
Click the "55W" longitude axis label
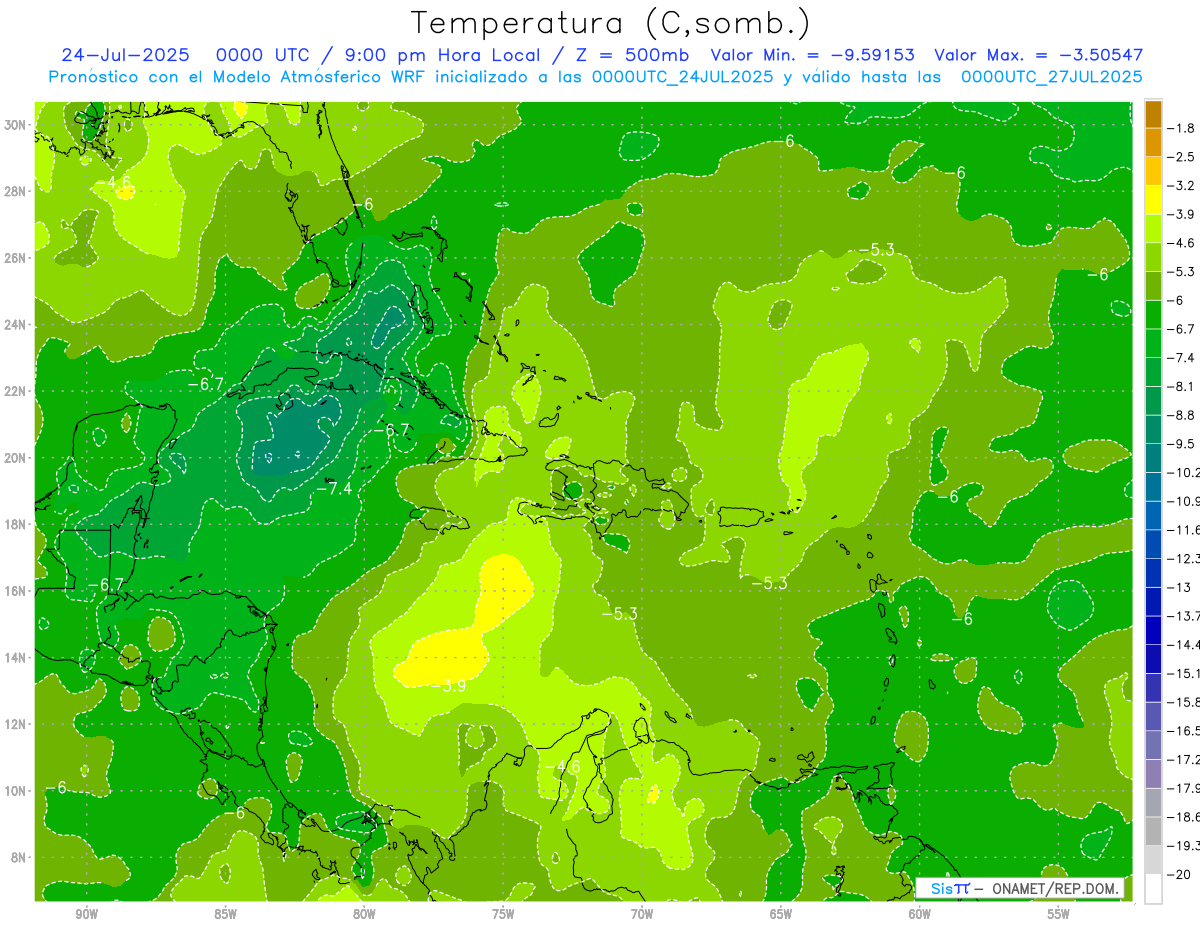[1059, 914]
